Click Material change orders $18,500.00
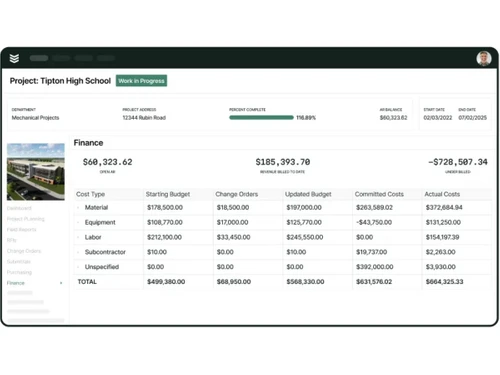The width and height of the screenshot is (500, 375). click(233, 207)
